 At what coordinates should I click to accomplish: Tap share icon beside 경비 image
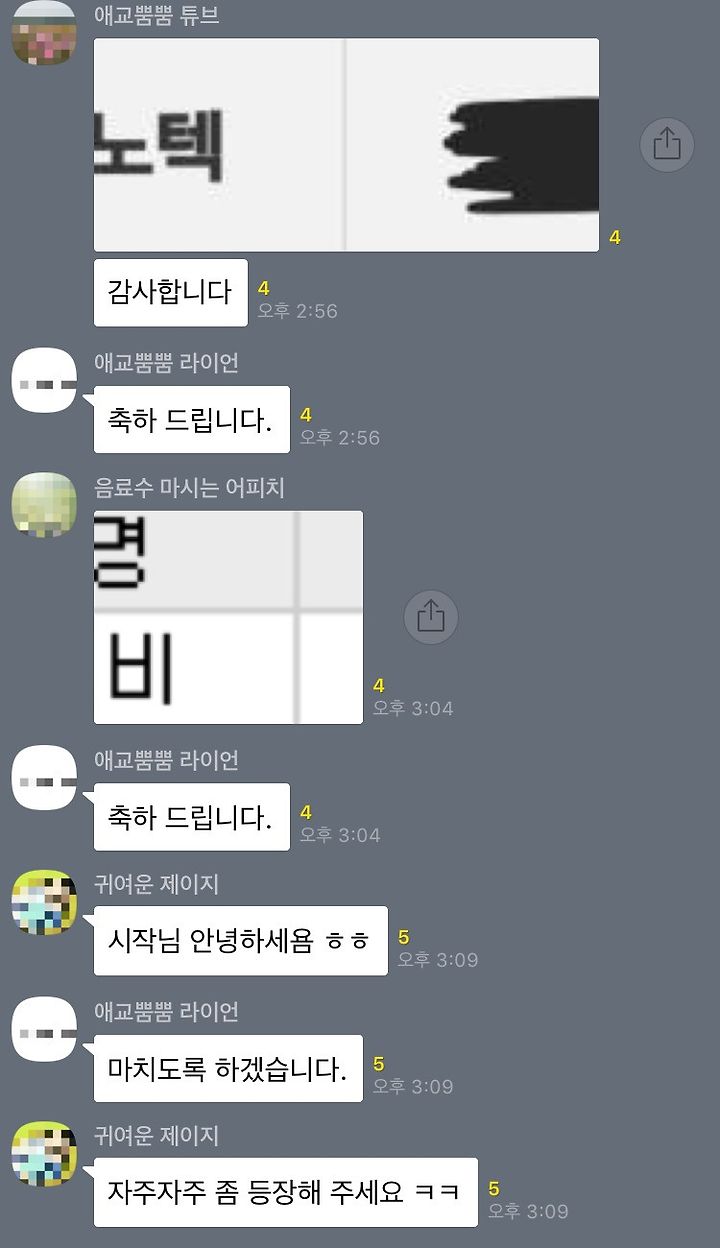pos(431,617)
